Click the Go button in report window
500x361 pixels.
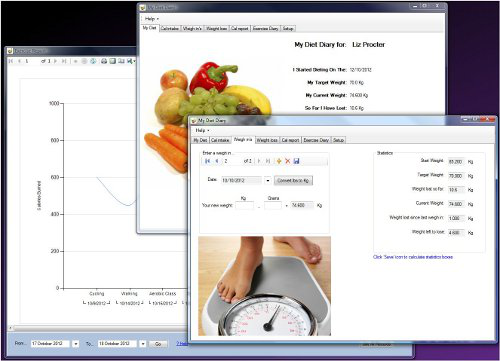click(158, 344)
